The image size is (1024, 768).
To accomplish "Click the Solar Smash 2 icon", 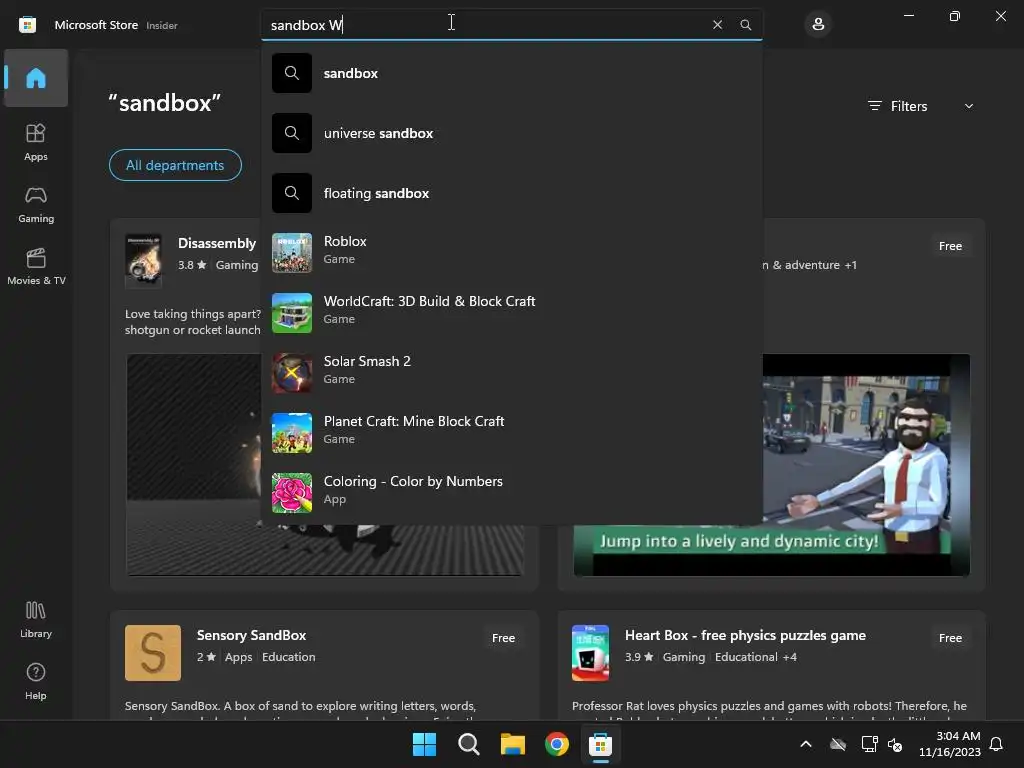I will (292, 373).
